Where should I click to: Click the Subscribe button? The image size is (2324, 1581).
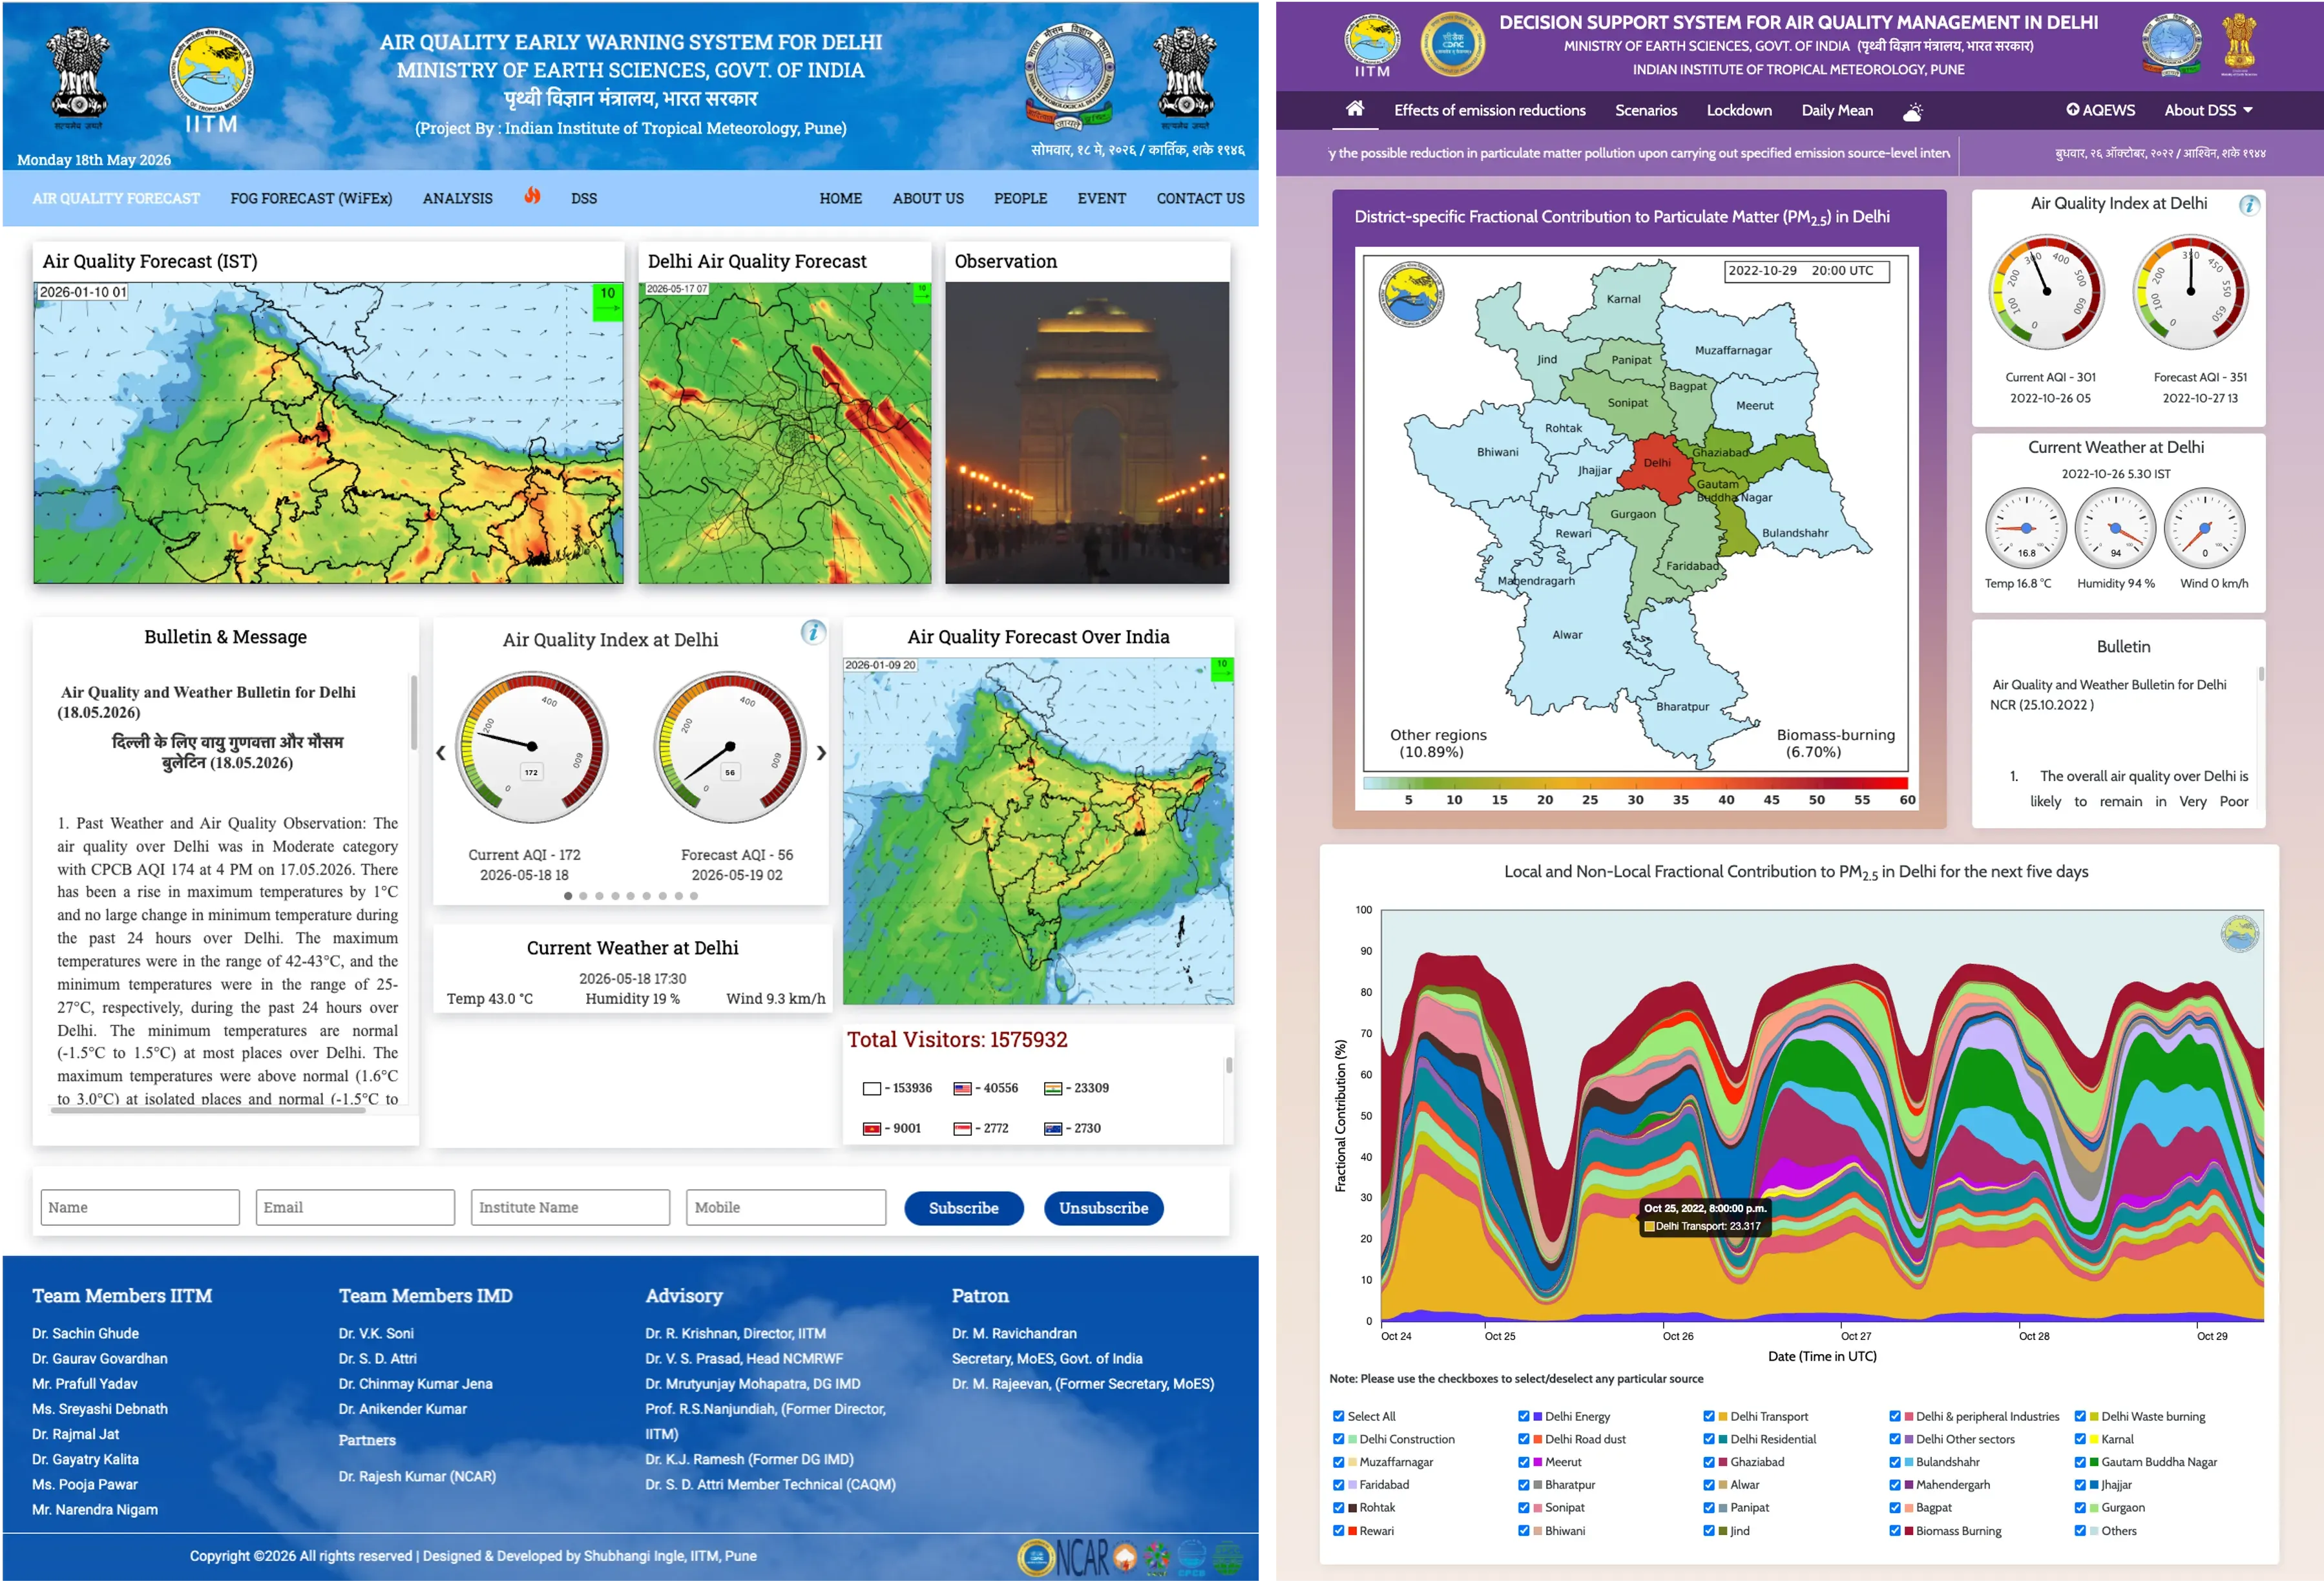point(964,1208)
